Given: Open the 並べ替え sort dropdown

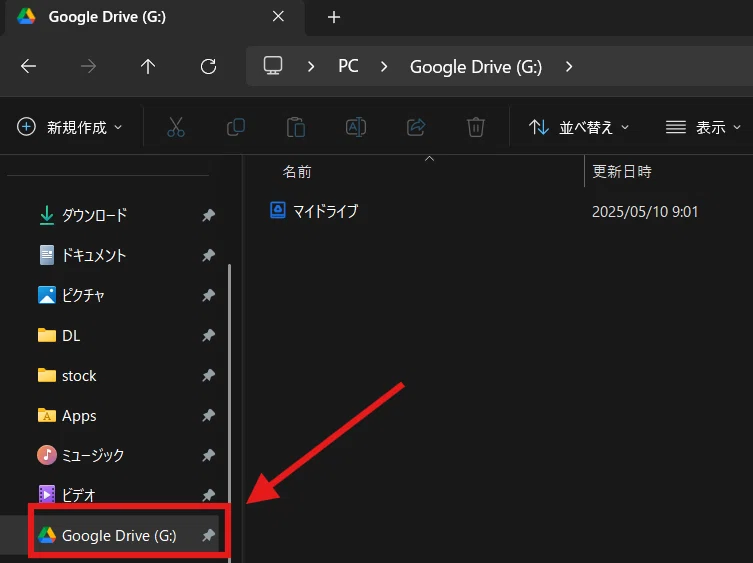Looking at the screenshot, I should click(579, 127).
